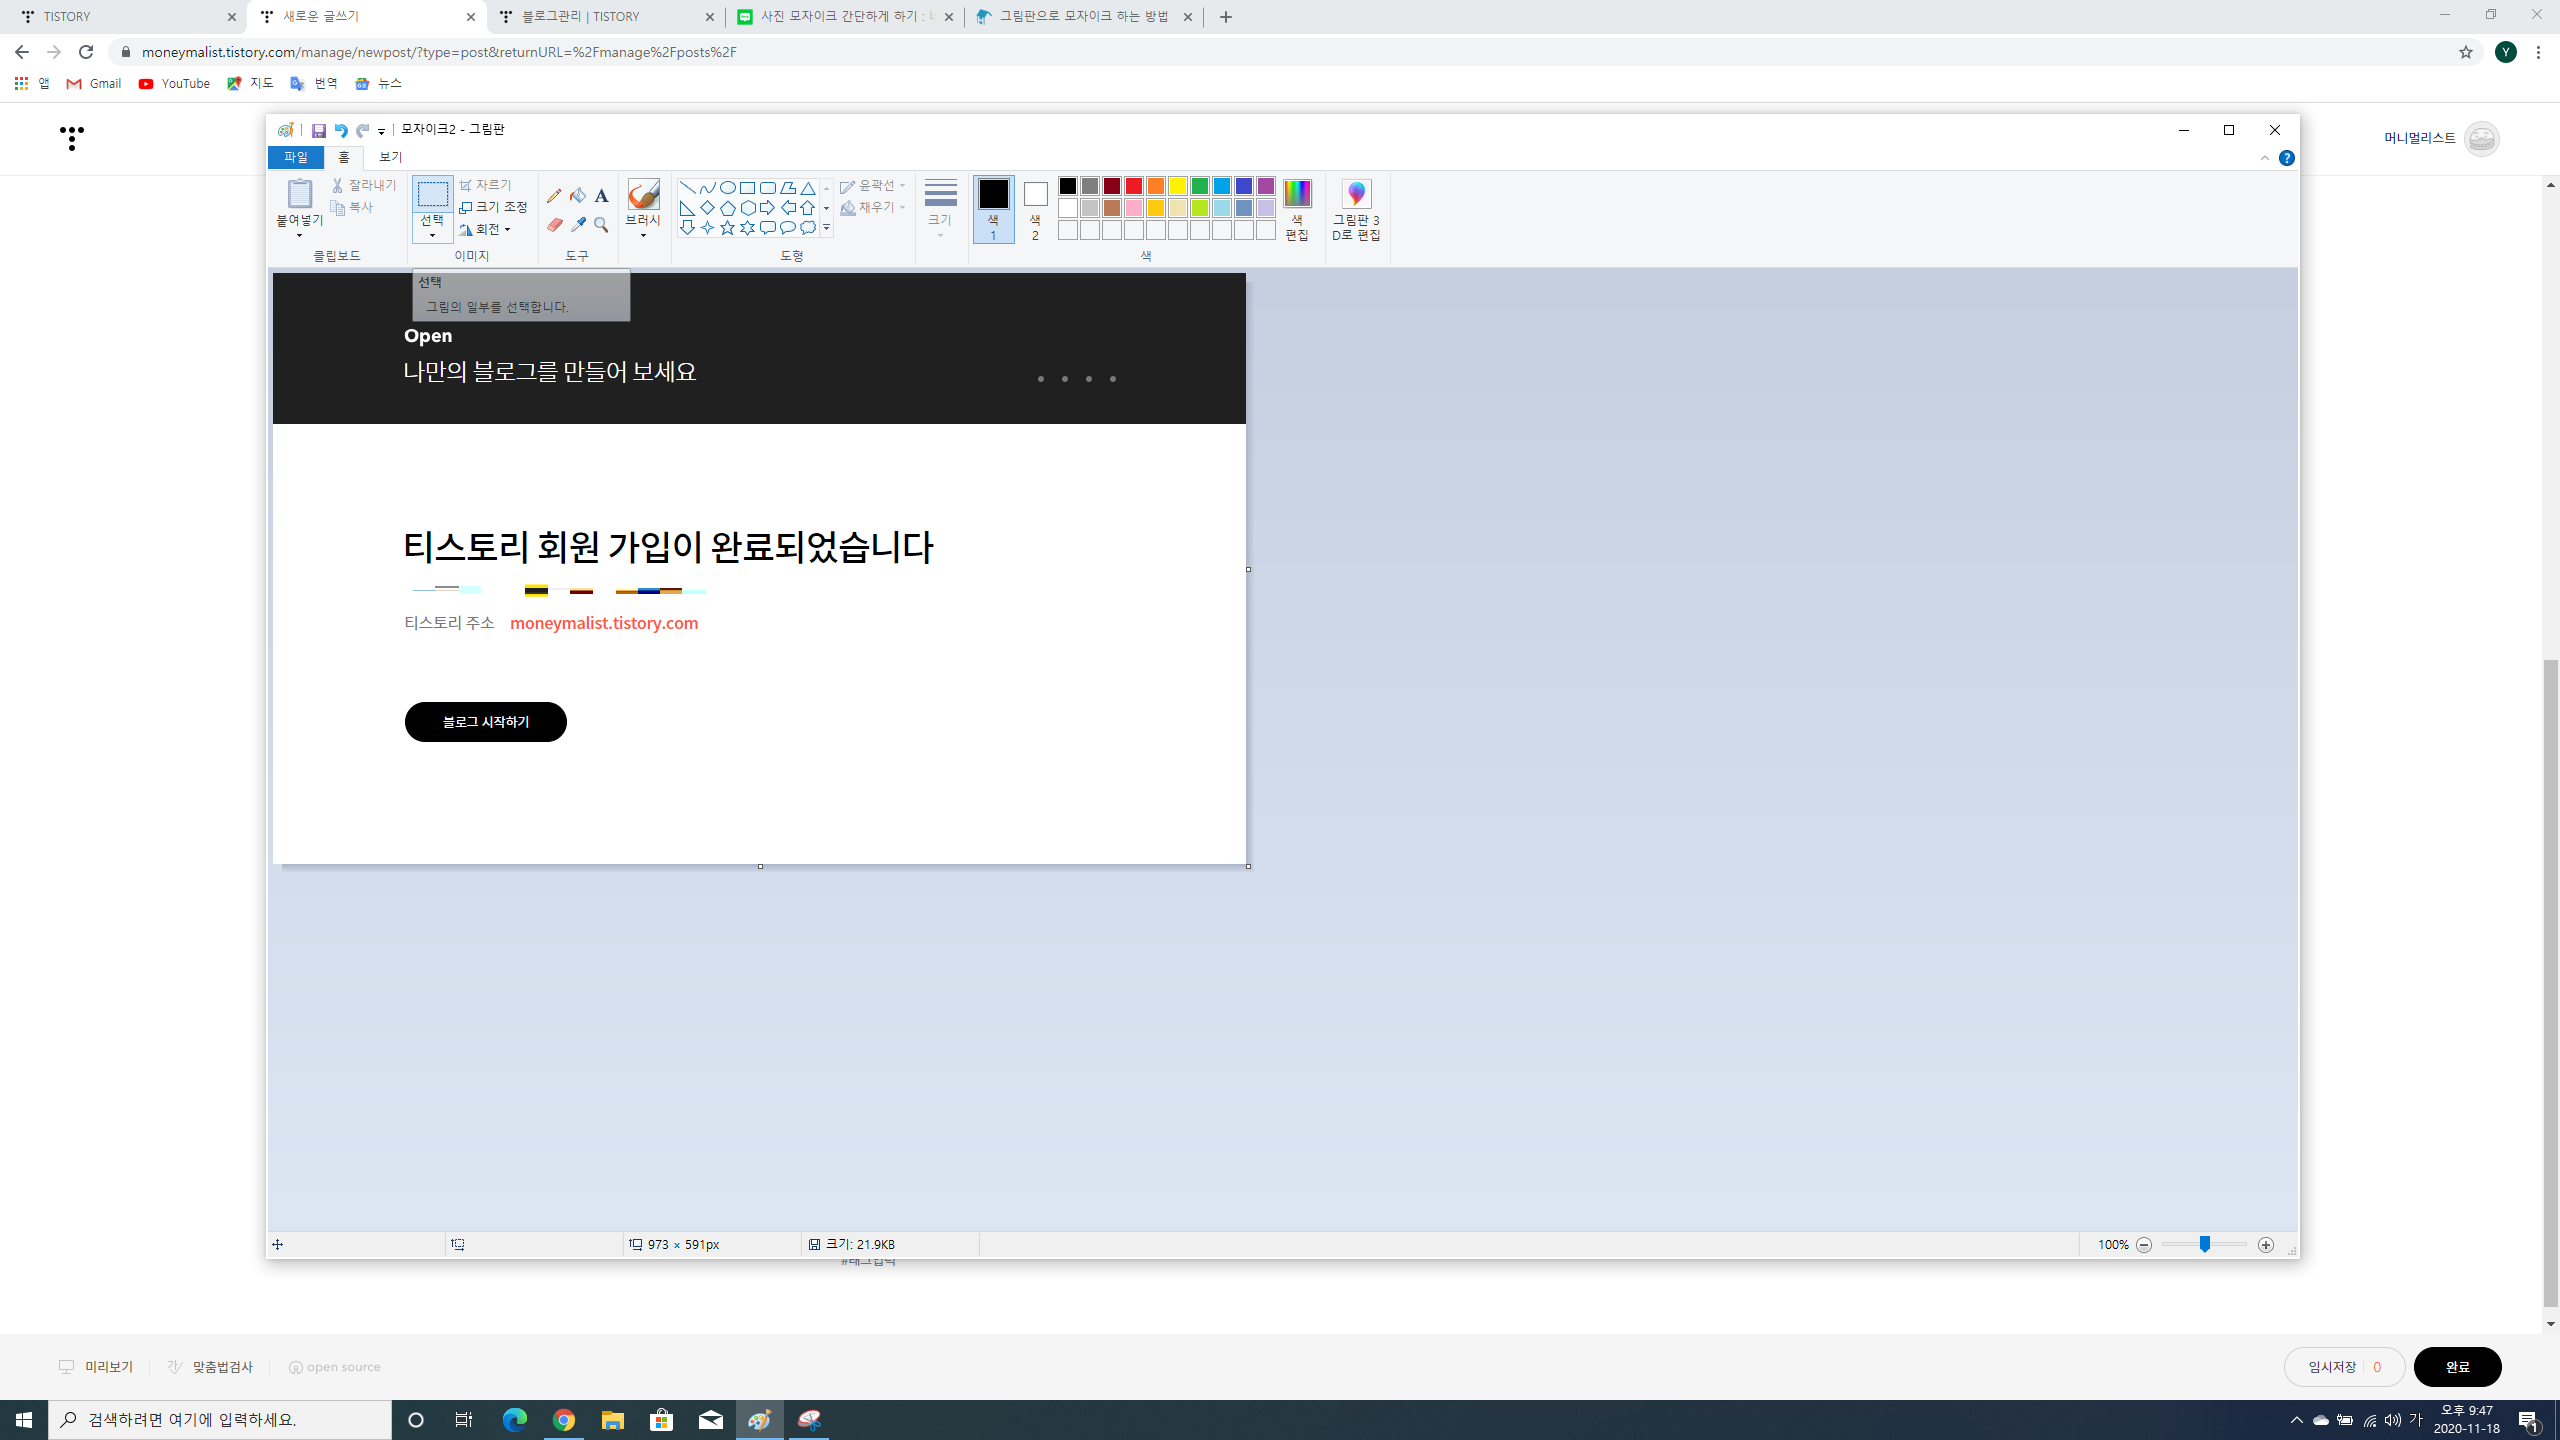Click the Brushes (브러시) icon
The height and width of the screenshot is (1440, 2560).
643,194
